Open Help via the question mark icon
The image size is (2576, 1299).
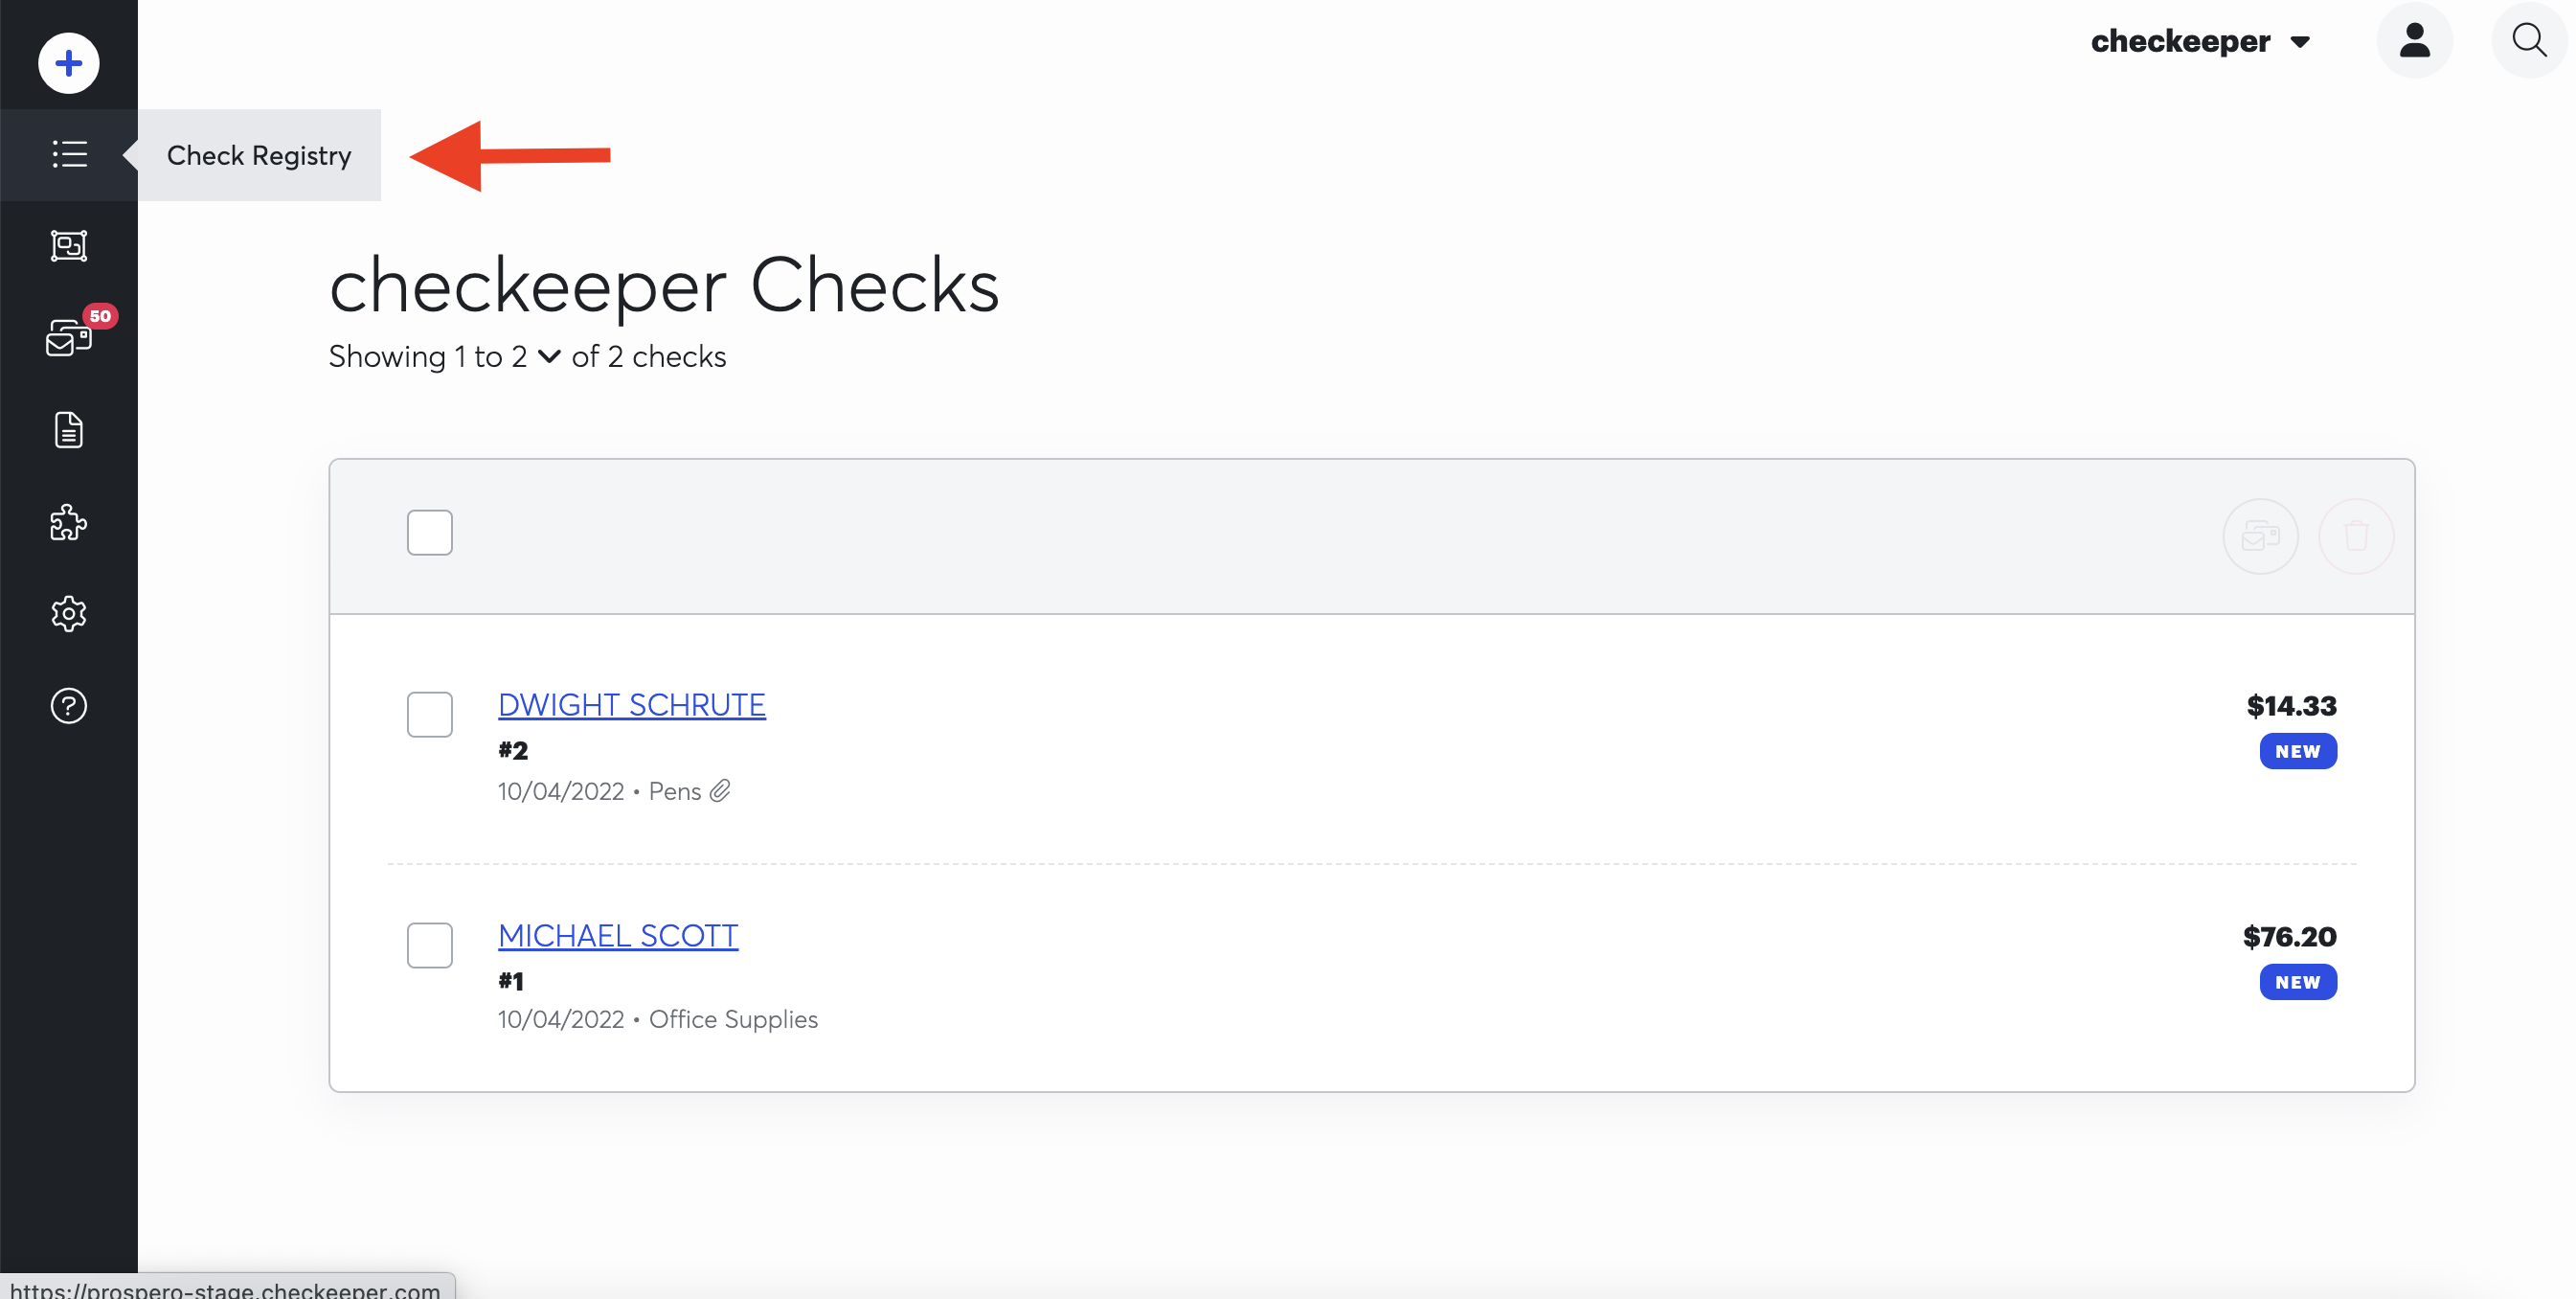(68, 705)
